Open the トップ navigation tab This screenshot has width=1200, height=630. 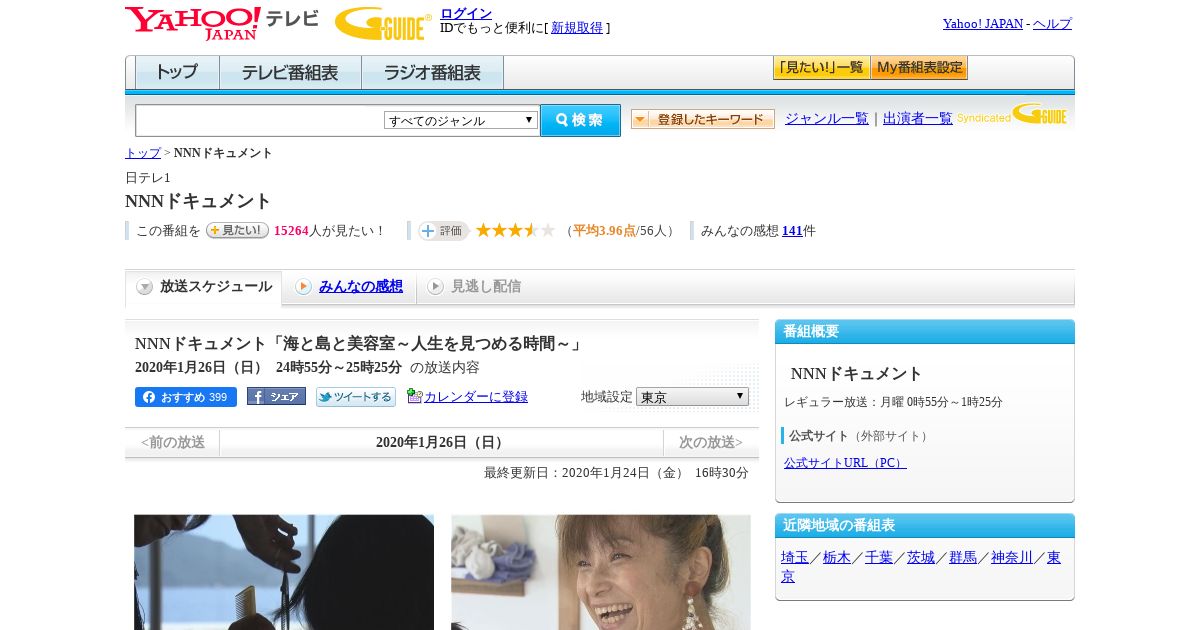pos(177,73)
